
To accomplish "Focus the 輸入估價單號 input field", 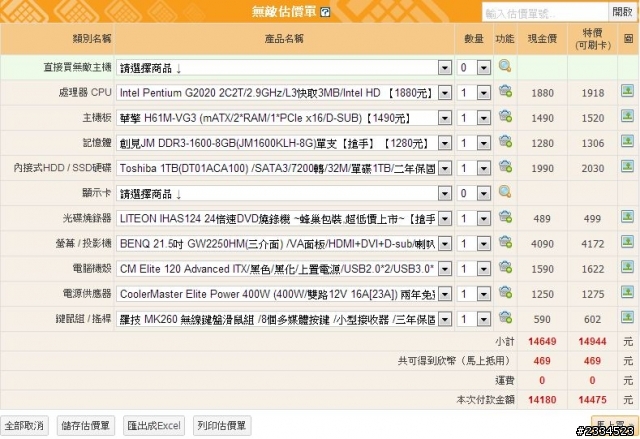I will (545, 13).
